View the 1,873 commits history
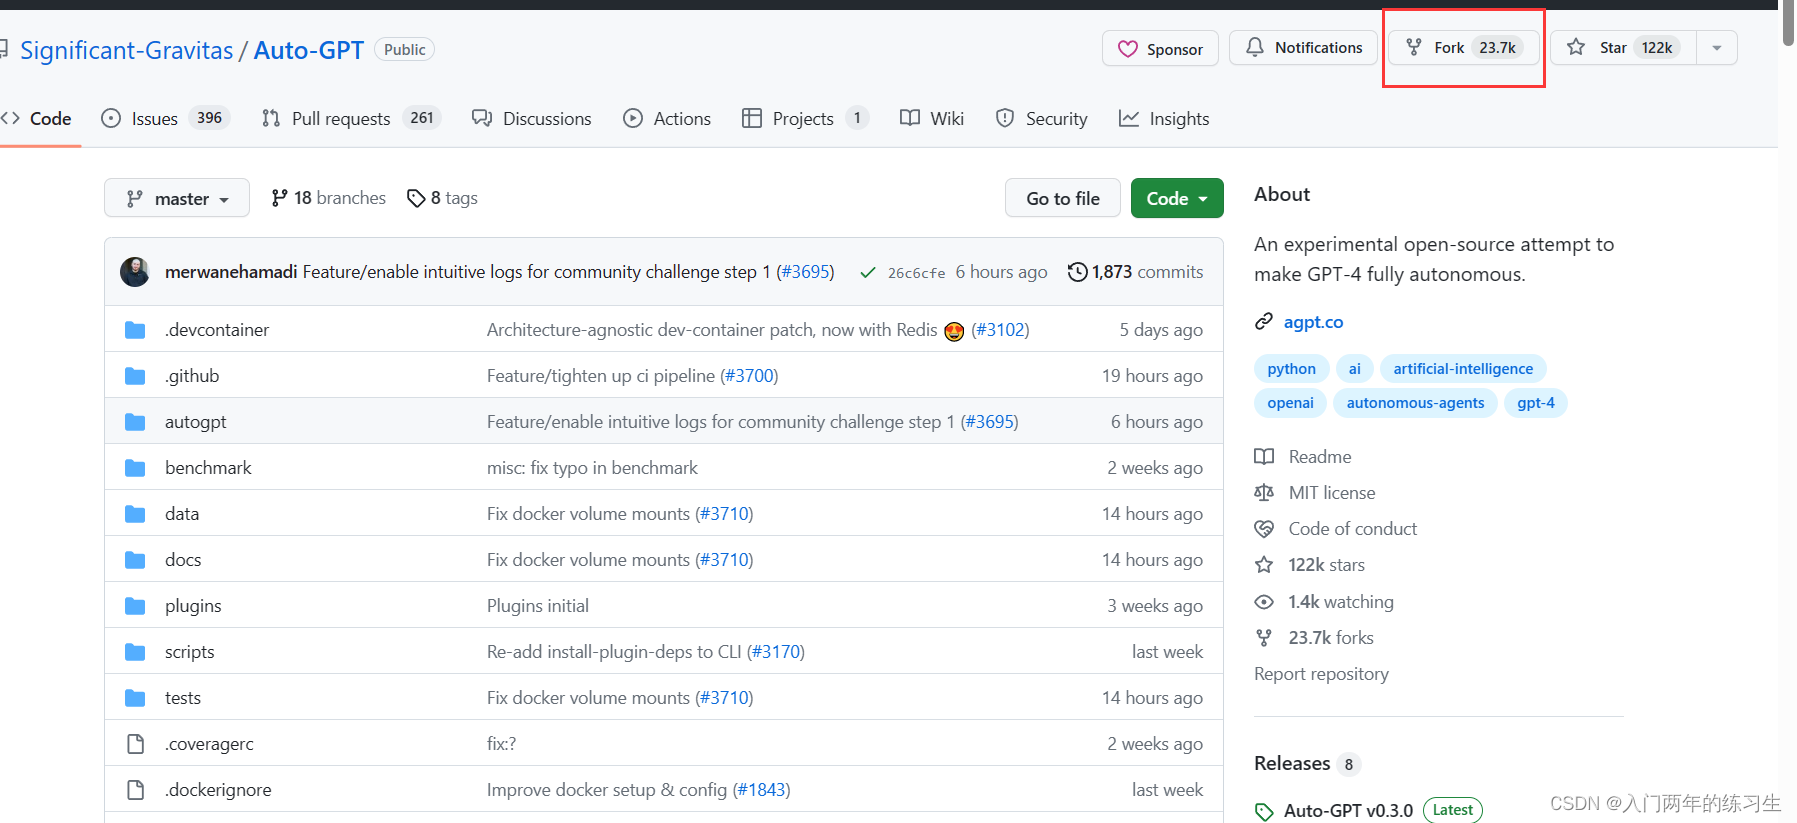The image size is (1797, 823). pos(1136,272)
